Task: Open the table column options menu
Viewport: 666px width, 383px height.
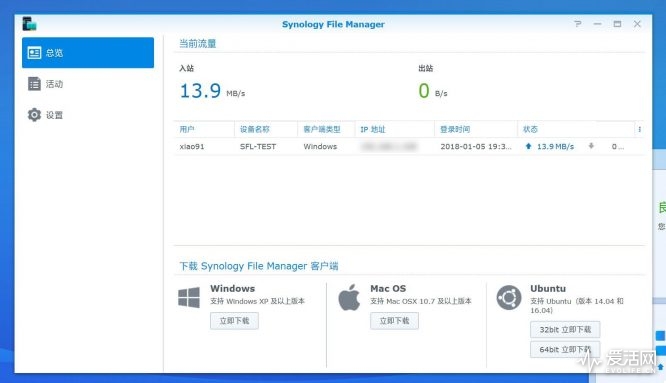Action: [x=639, y=129]
